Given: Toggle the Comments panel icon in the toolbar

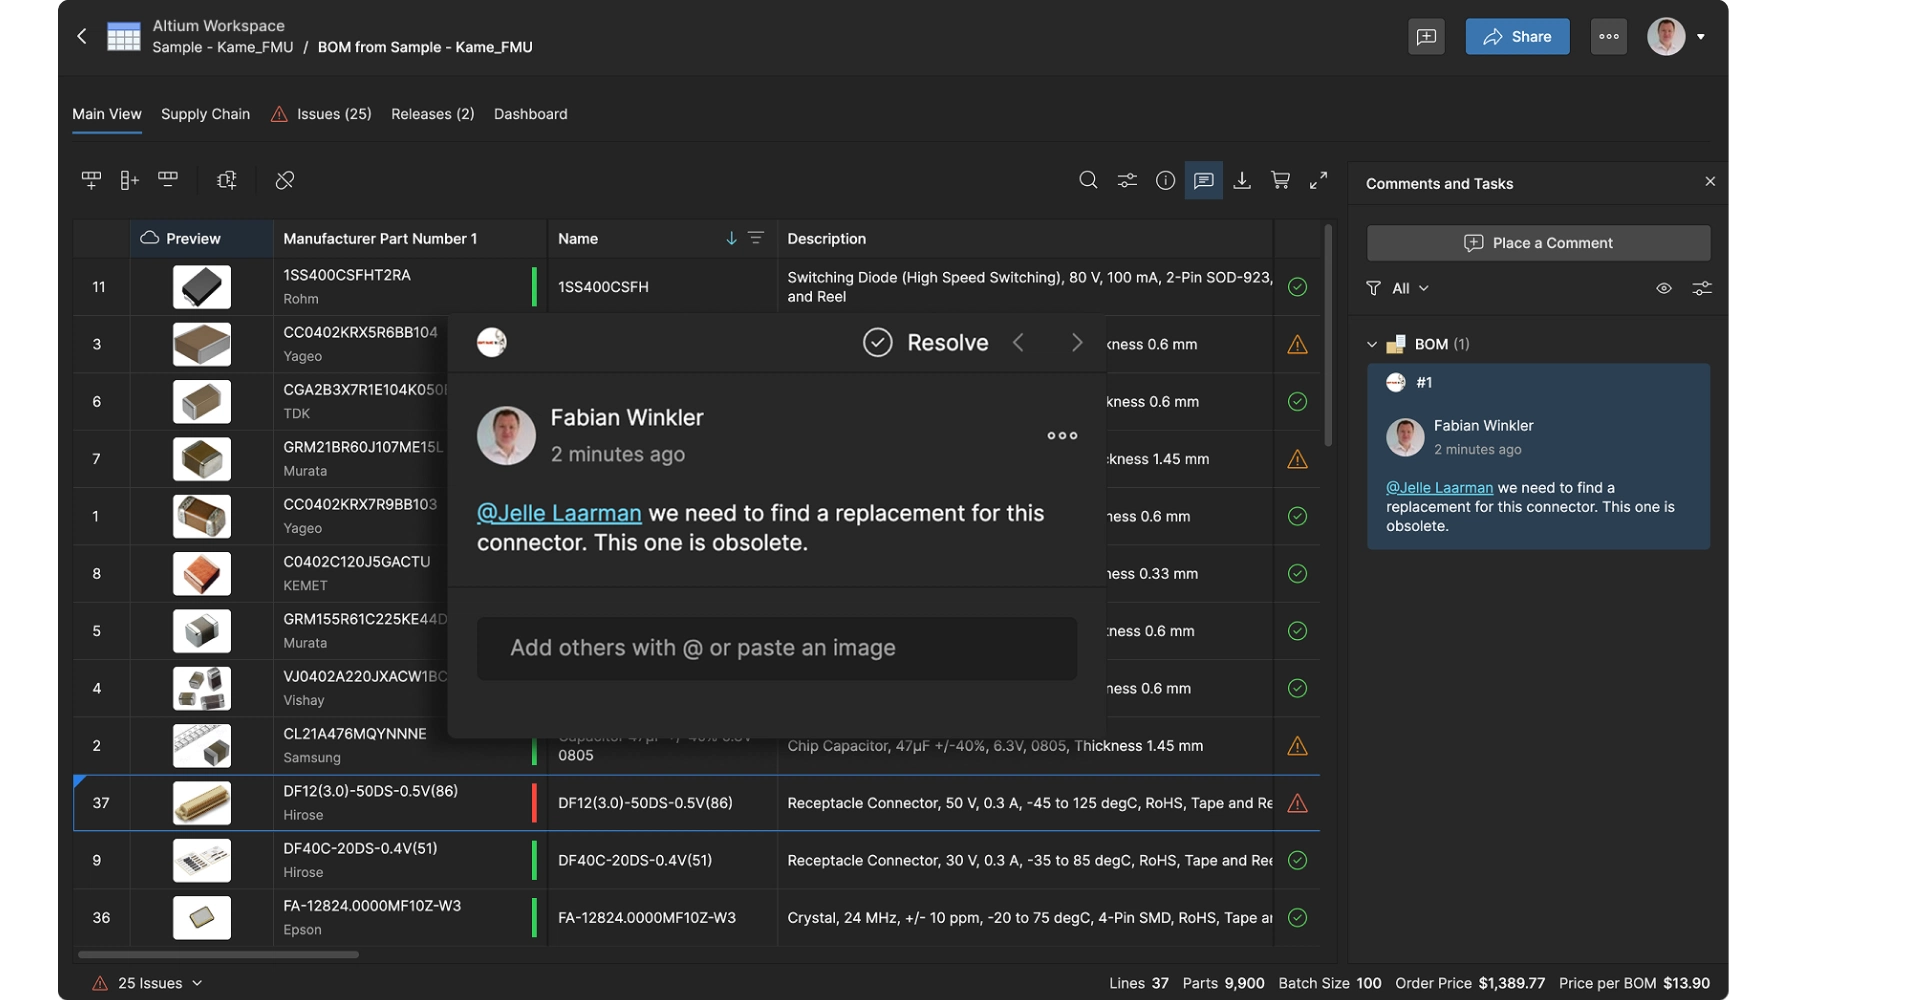Looking at the screenshot, I should click(1204, 180).
